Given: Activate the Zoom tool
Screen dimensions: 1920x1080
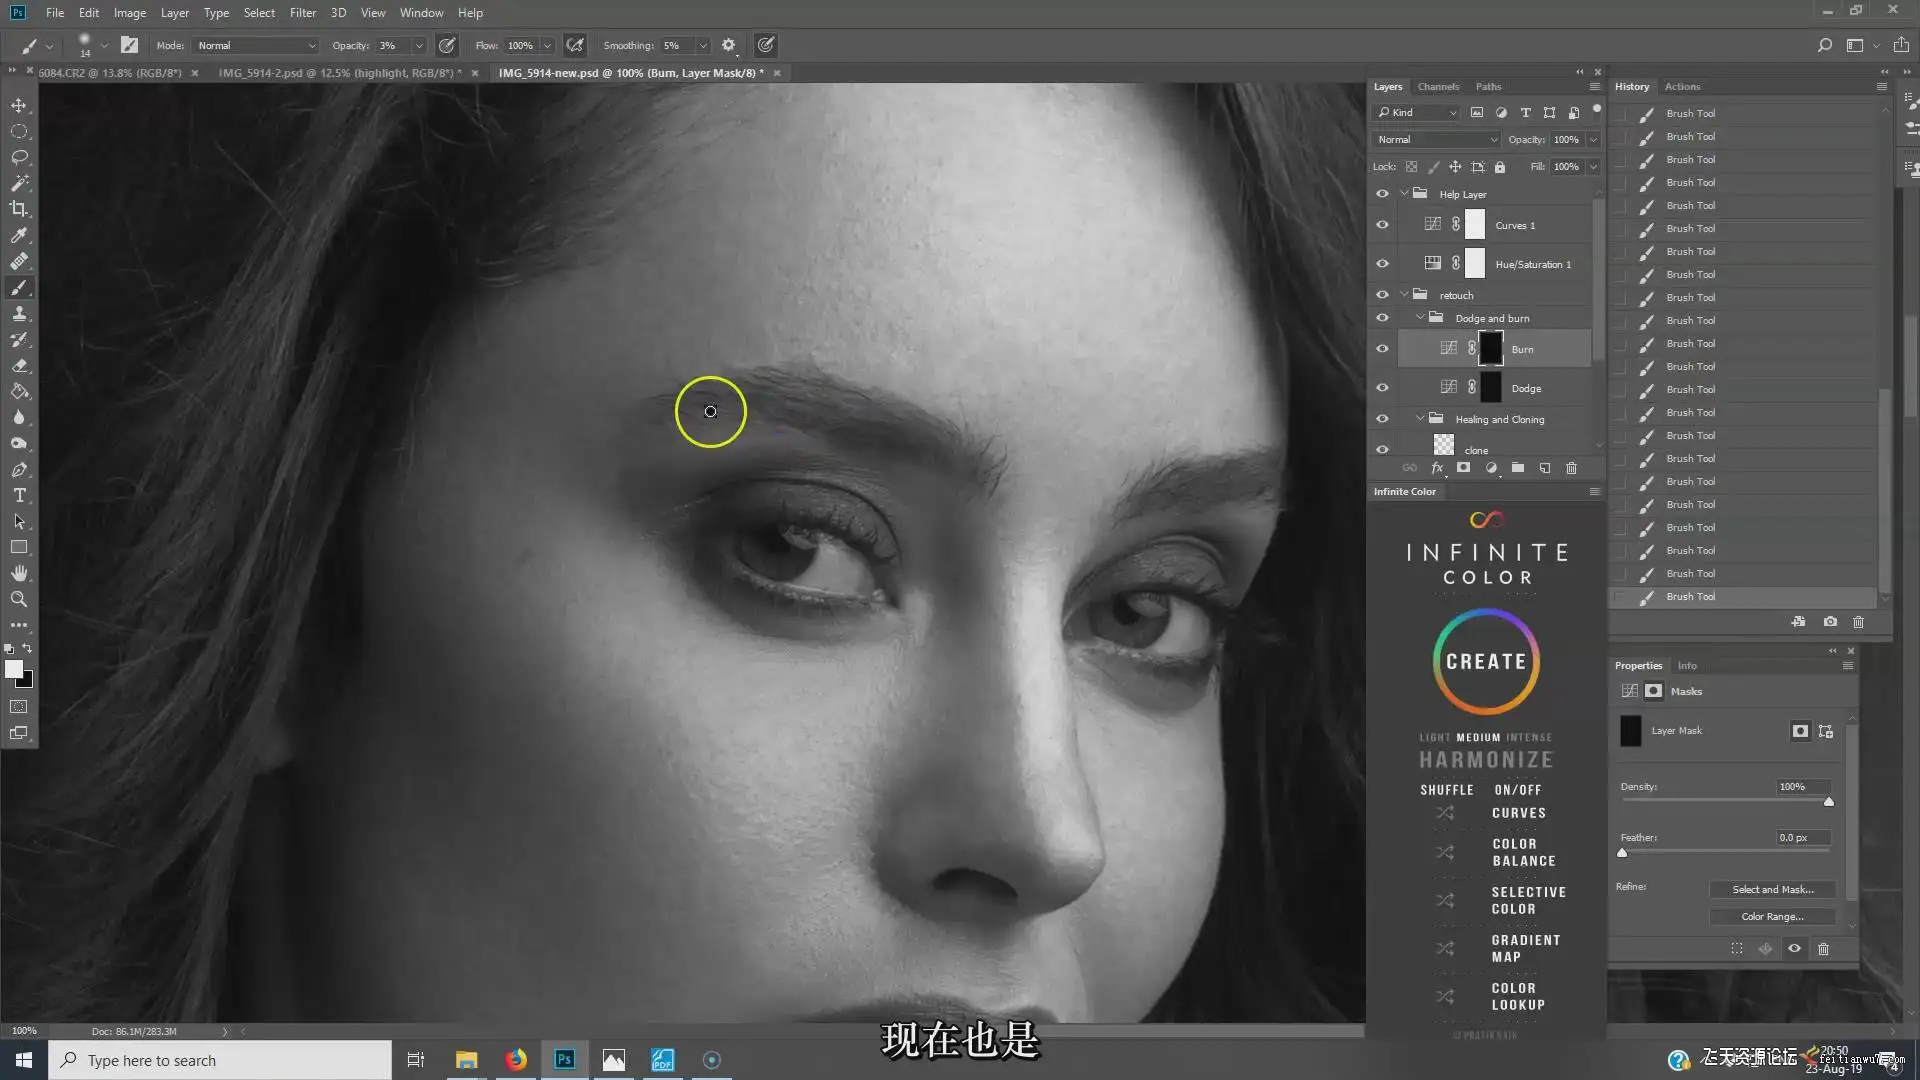Looking at the screenshot, I should 19,600.
